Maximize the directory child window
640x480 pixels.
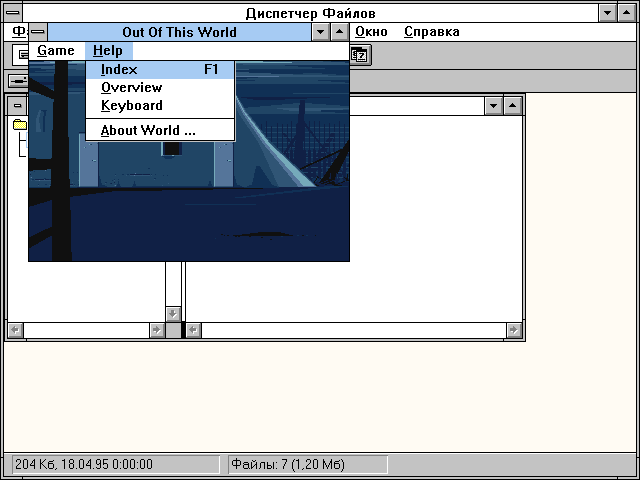click(513, 106)
